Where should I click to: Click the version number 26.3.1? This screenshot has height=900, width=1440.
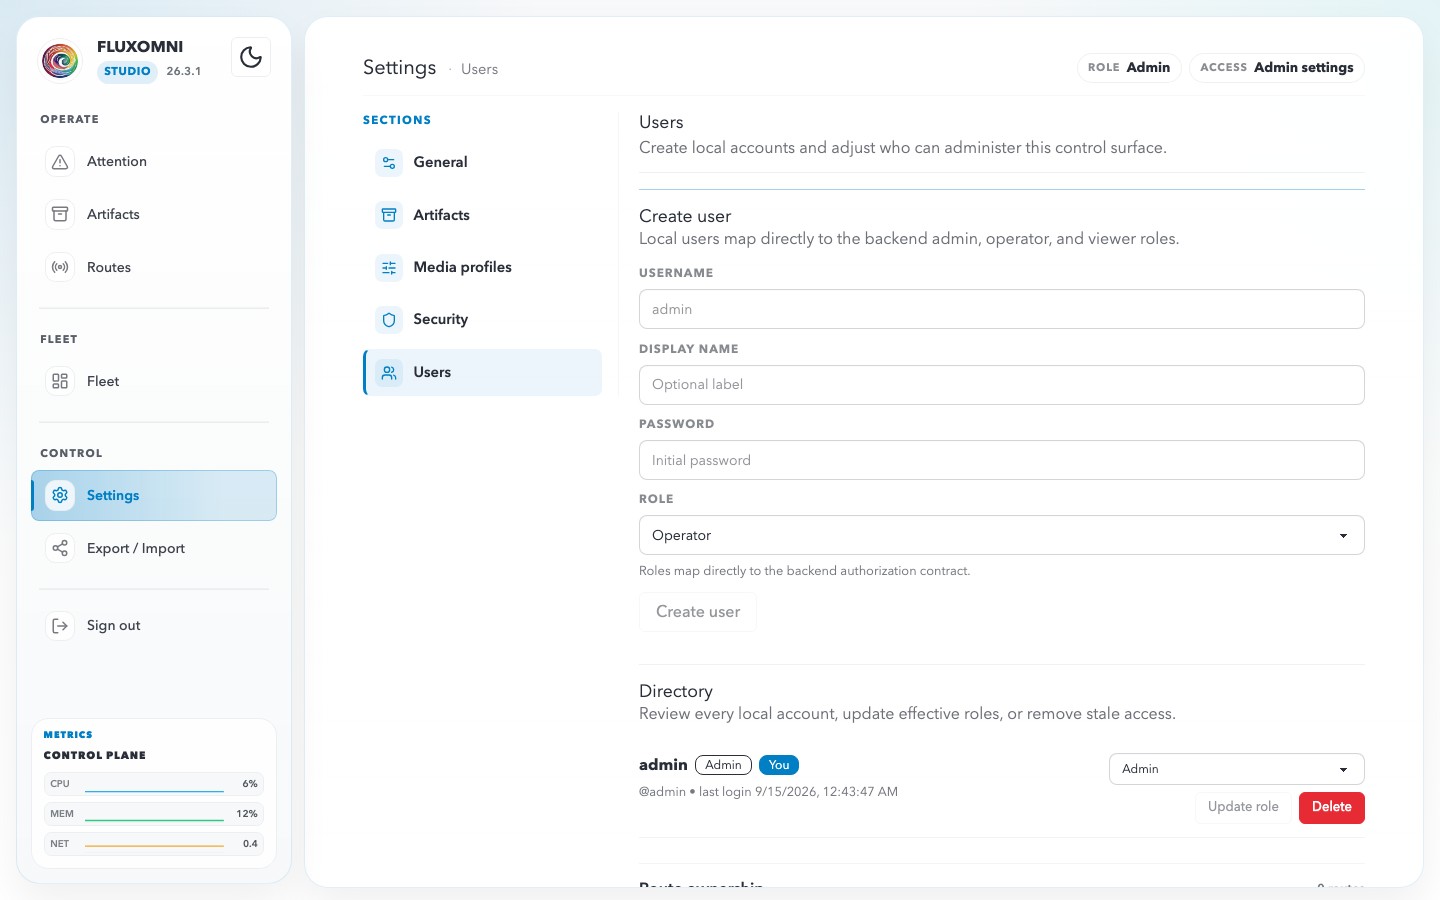tap(184, 72)
